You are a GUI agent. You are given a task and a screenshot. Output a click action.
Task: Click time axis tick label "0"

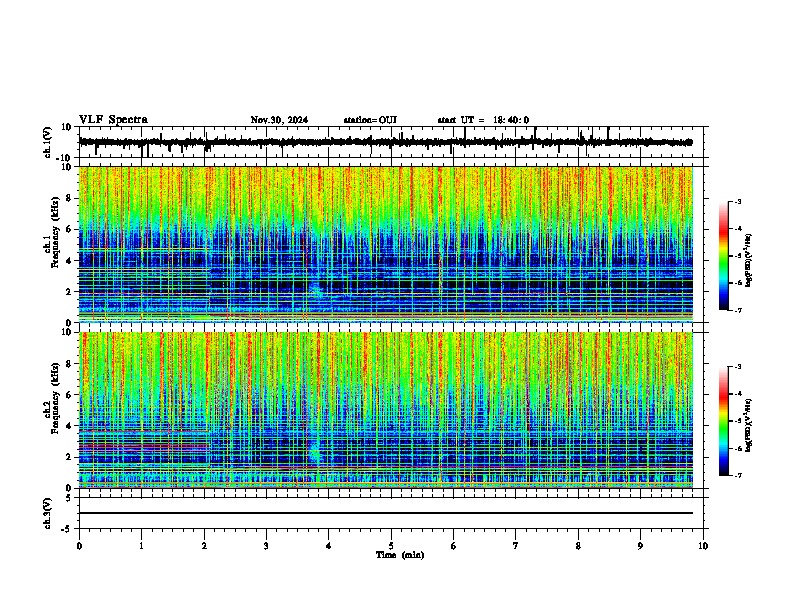(79, 546)
